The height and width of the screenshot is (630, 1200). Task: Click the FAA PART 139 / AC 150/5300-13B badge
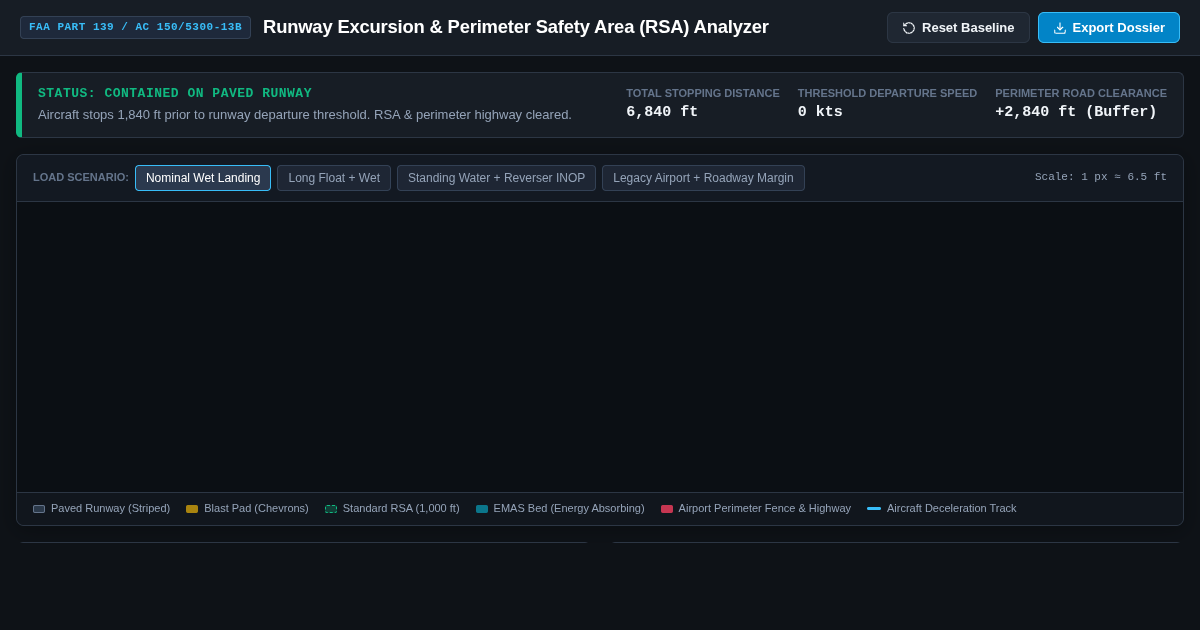pyautogui.click(x=135, y=27)
